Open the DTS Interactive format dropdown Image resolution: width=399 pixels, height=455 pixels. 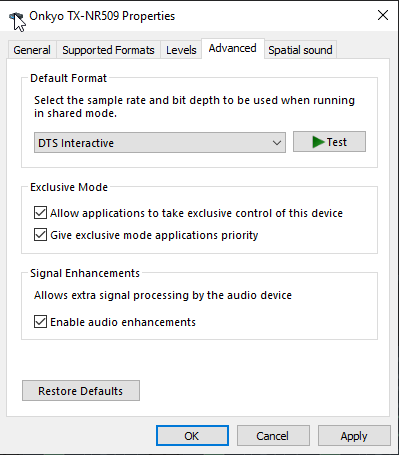160,143
